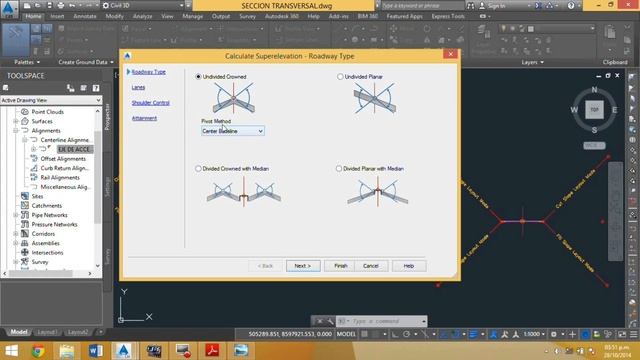Select Undivided Crowned roadway type
Screen dimensions: 640x360
[x=198, y=76]
